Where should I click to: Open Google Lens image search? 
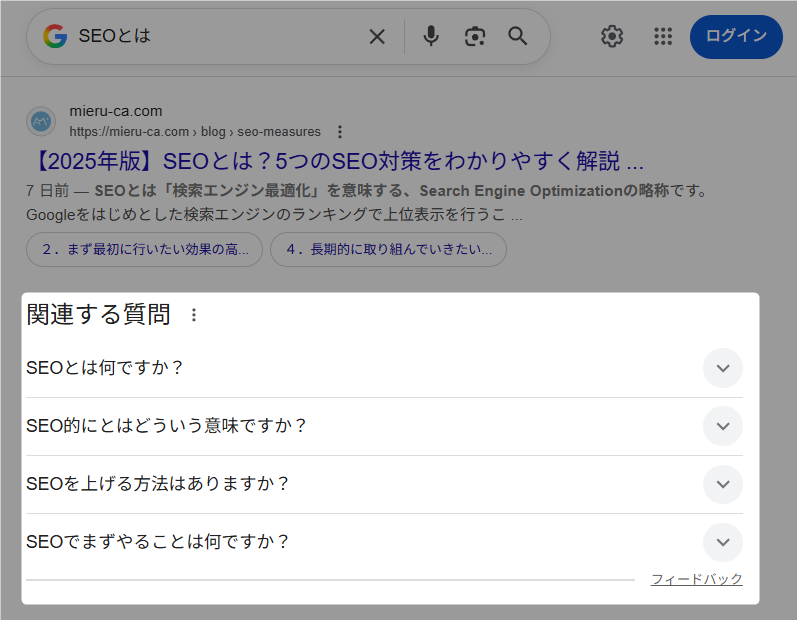tap(474, 37)
